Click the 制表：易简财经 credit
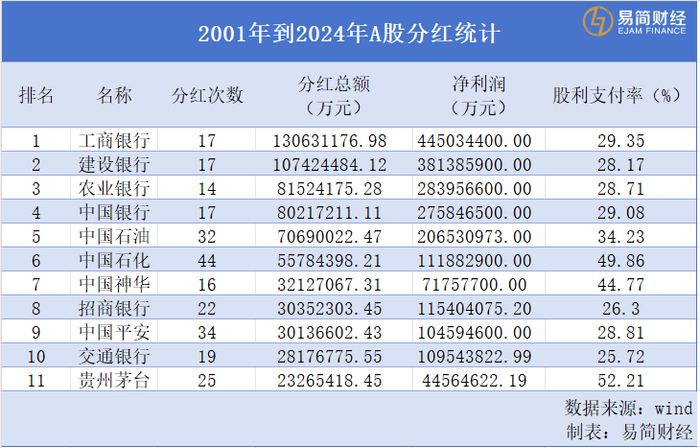 point(630,431)
